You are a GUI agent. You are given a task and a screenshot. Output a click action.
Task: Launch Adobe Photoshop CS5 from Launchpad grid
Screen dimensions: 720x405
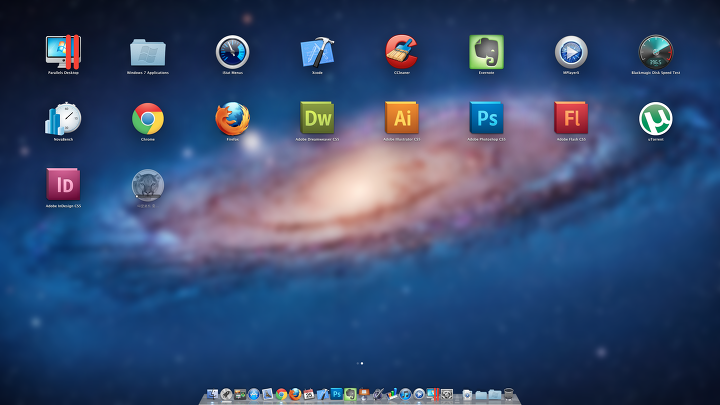[x=486, y=118]
